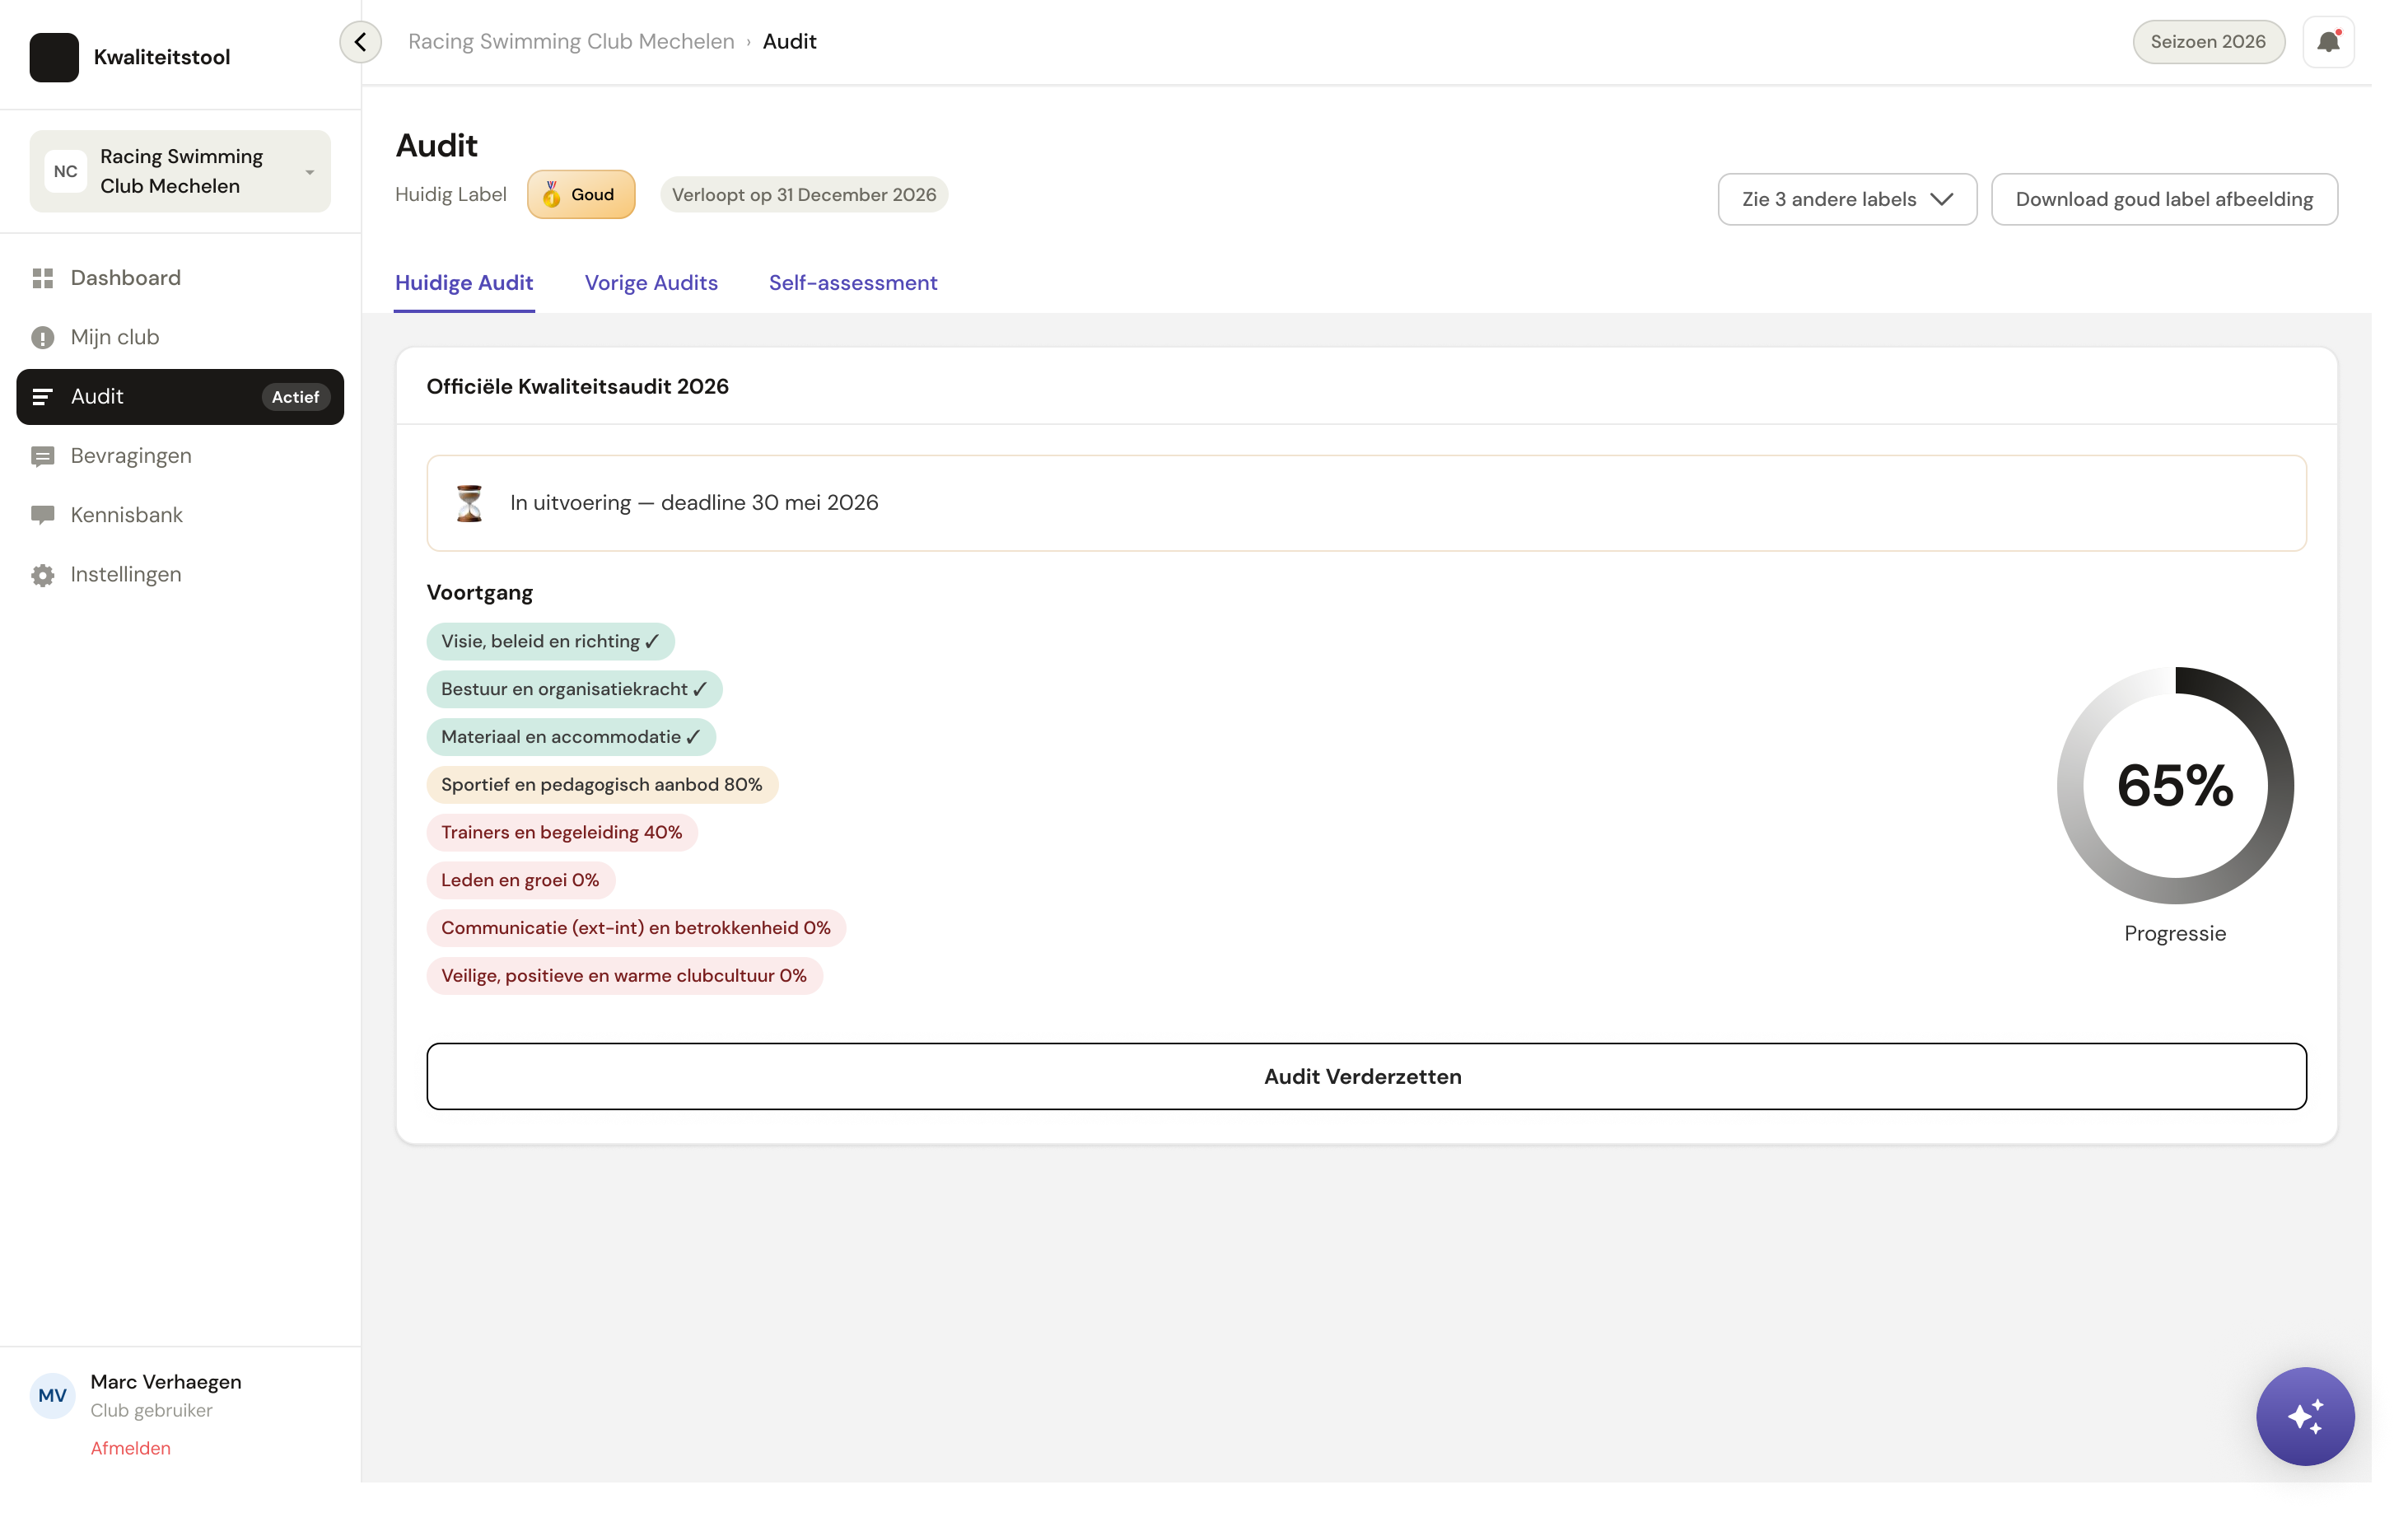The width and height of the screenshot is (2408, 1522).
Task: Switch to the Self-assessment tab
Action: pos(853,283)
